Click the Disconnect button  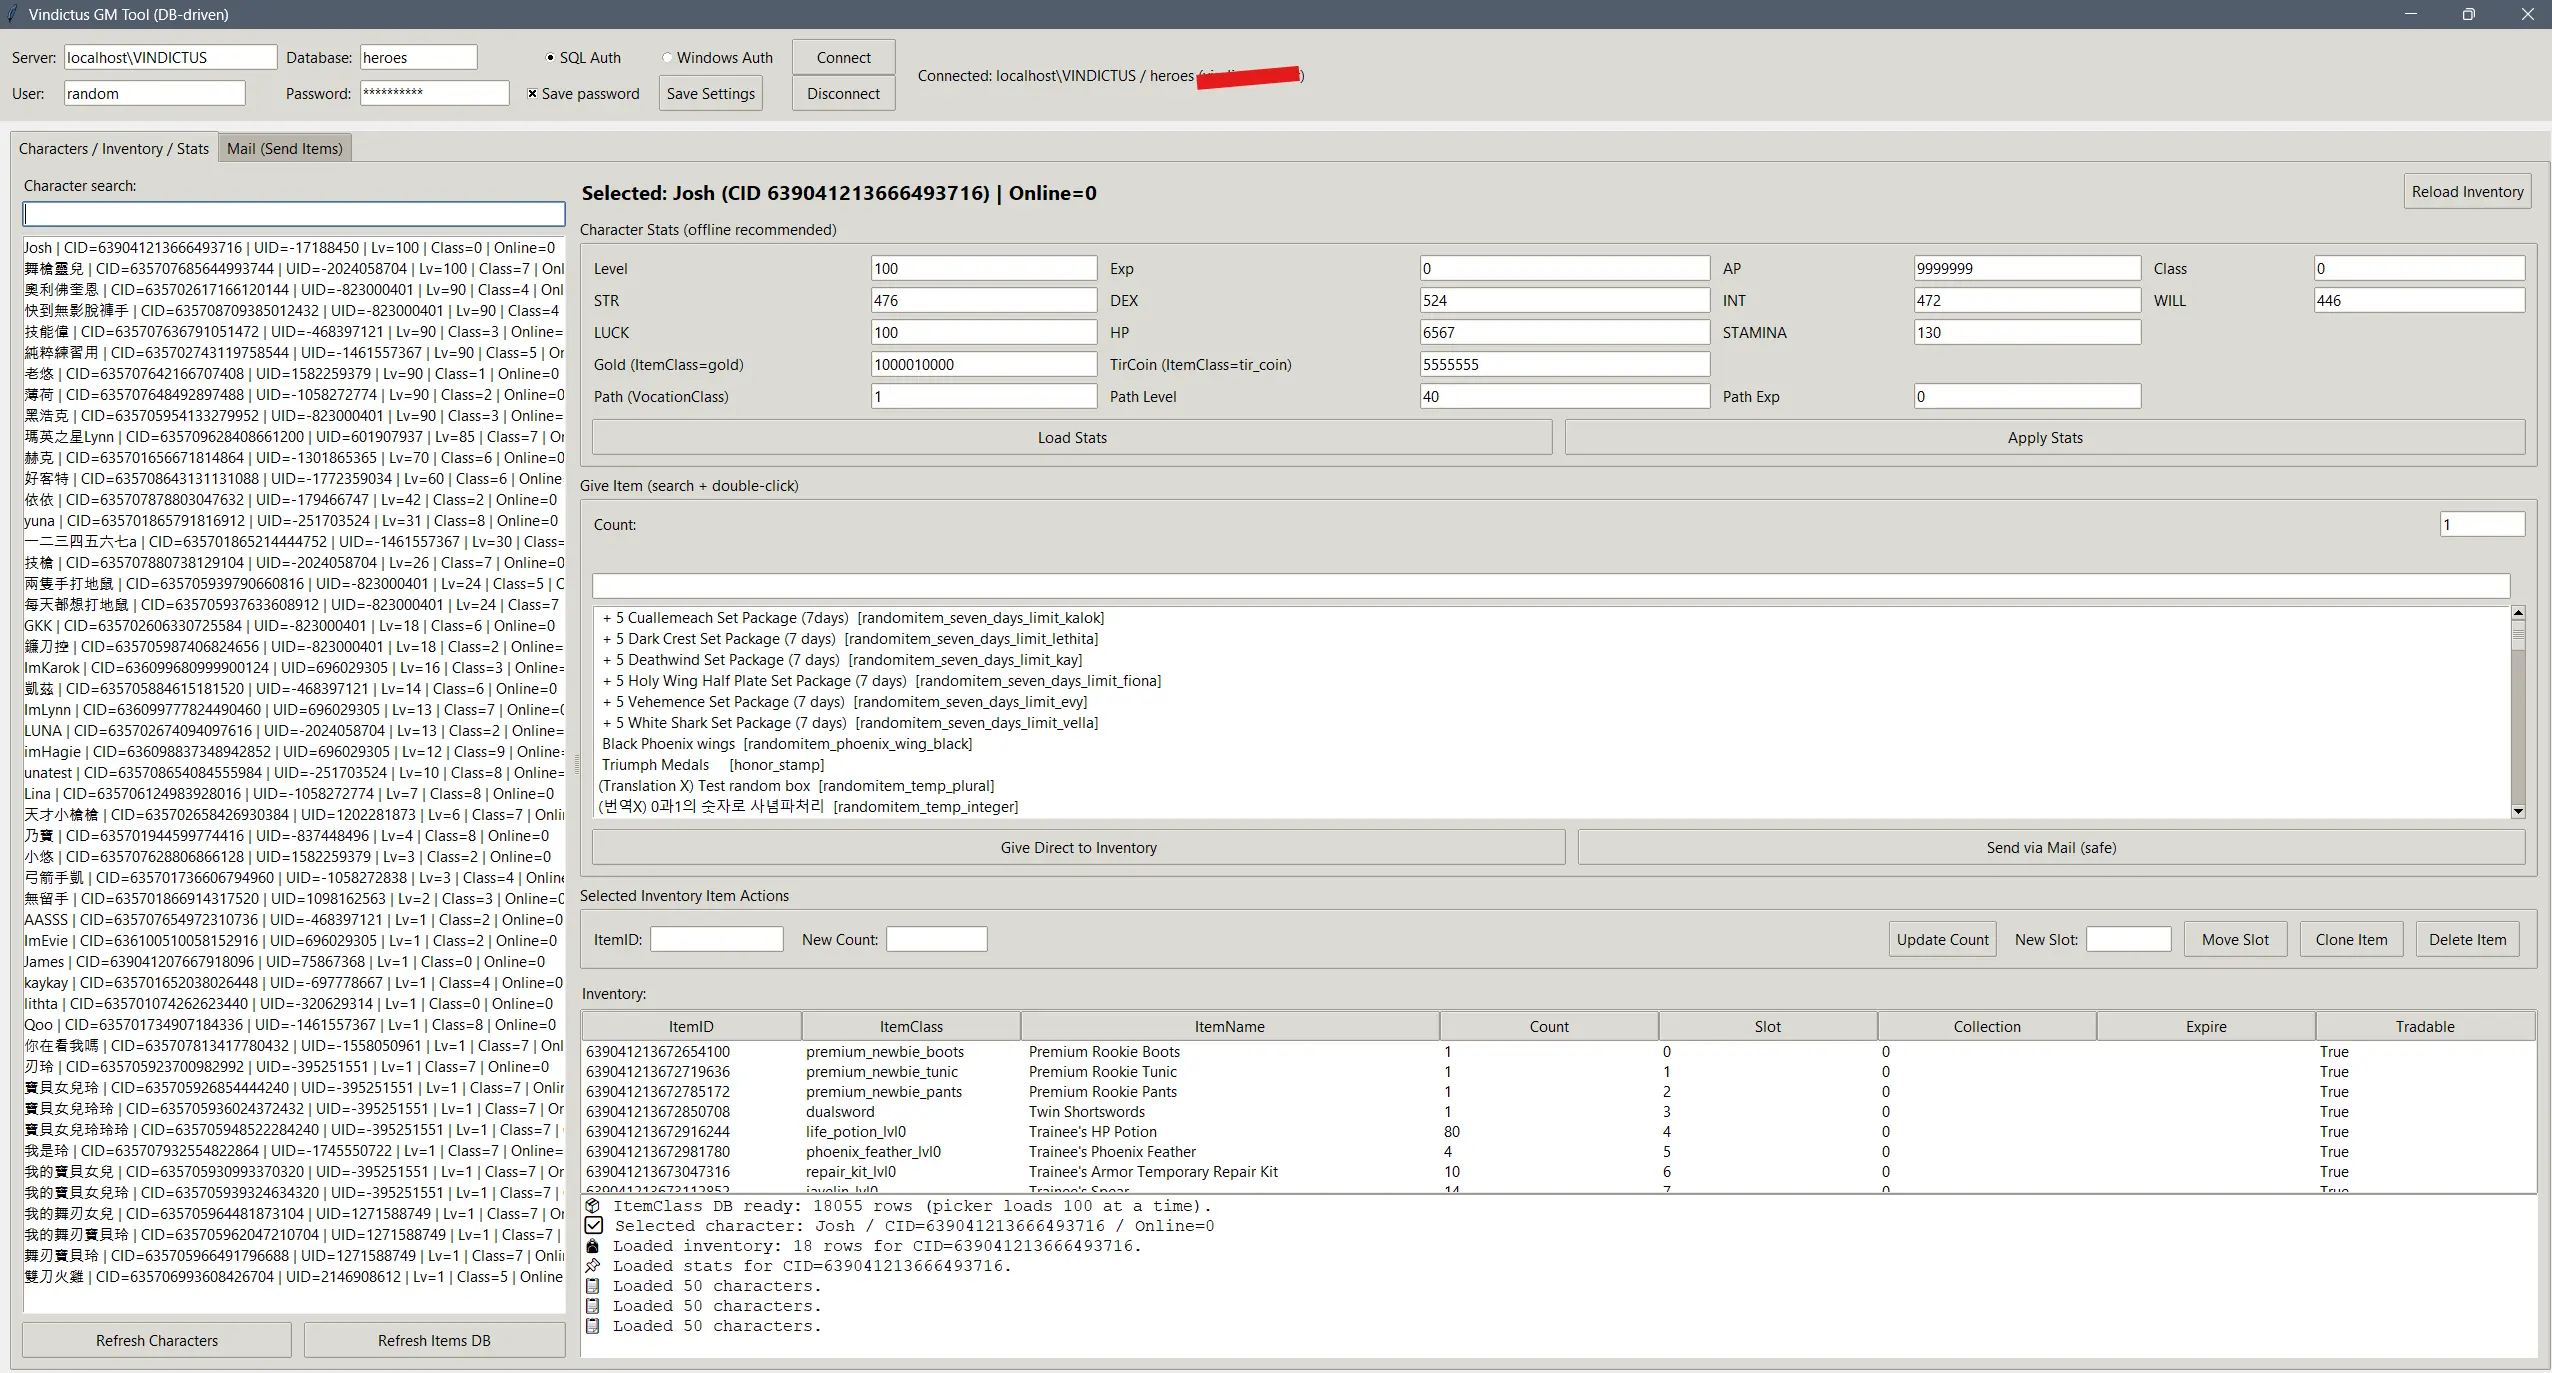[x=843, y=94]
